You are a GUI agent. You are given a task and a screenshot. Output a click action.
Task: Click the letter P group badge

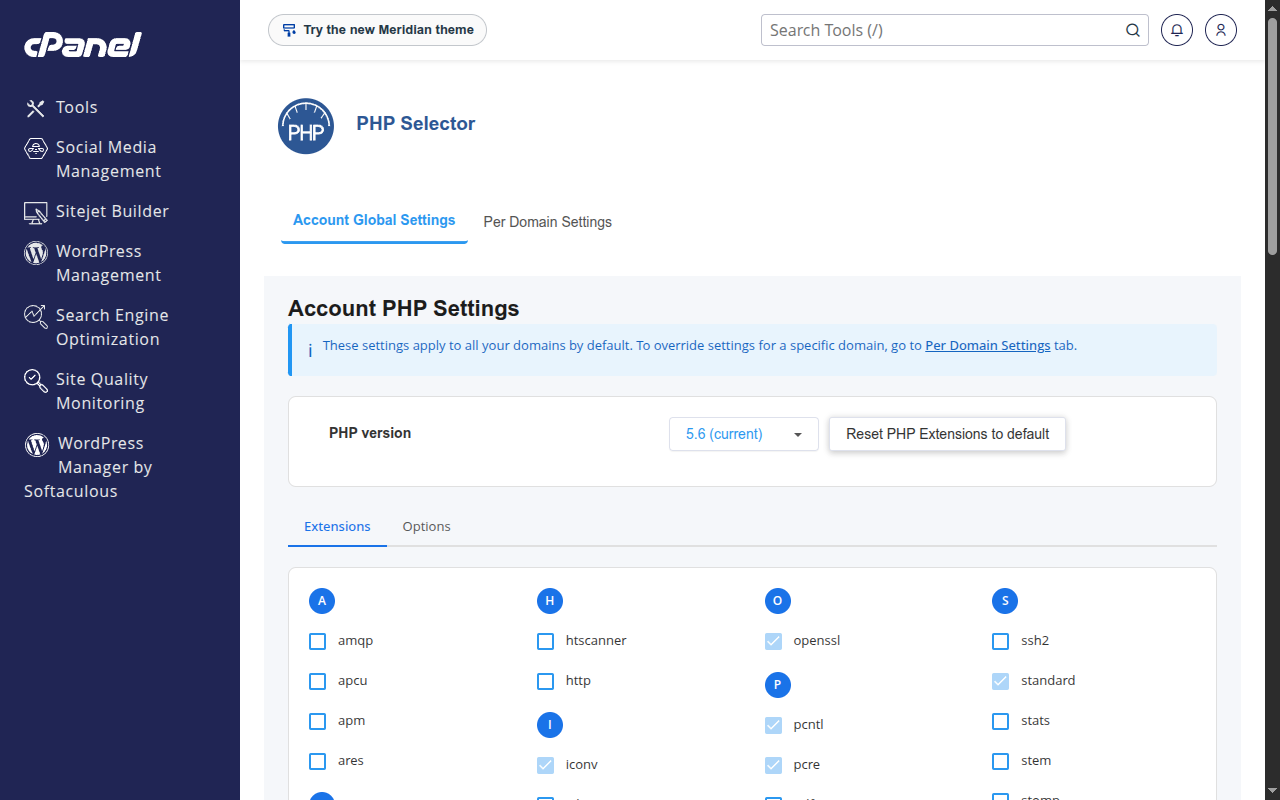click(x=778, y=685)
